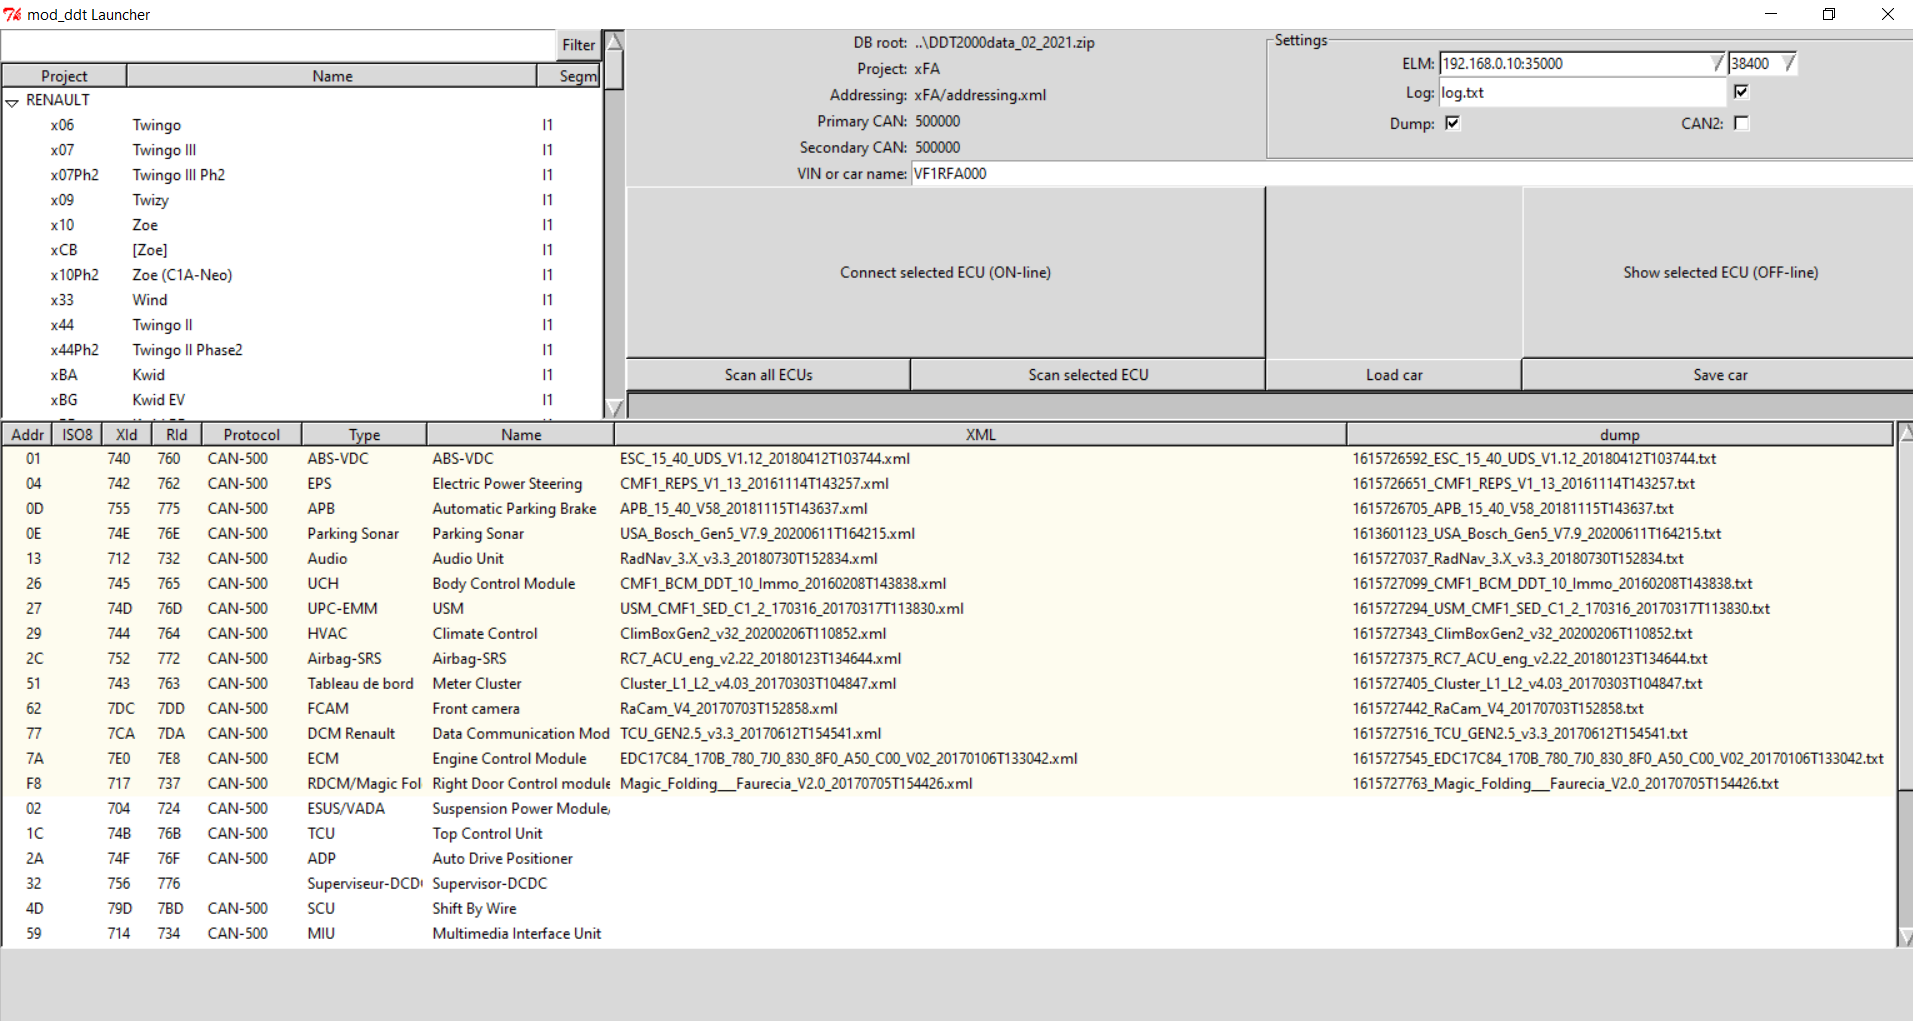The height and width of the screenshot is (1021, 1913).
Task: Select the xBG Kwid EV project
Action: tap(302, 400)
